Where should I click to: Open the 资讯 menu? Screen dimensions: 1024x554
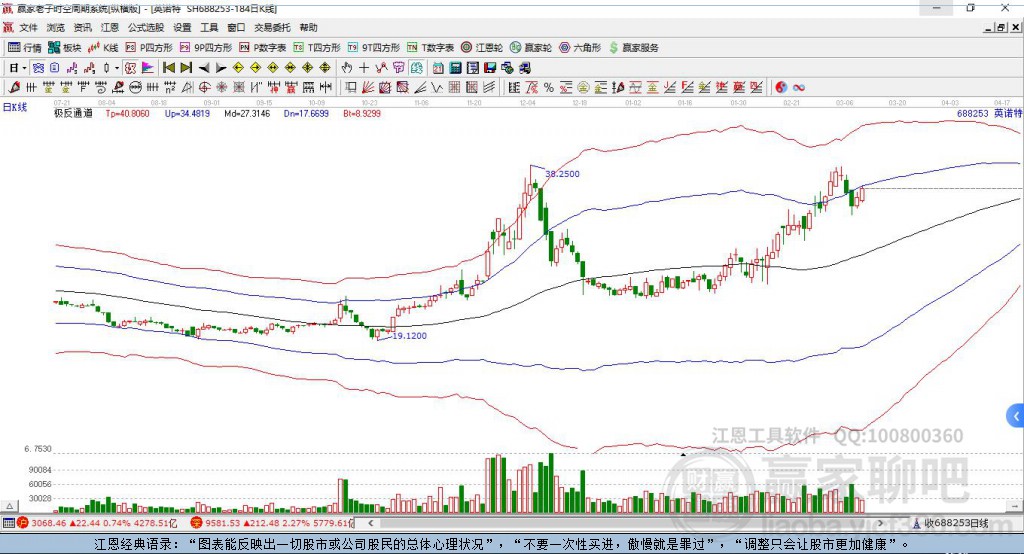point(82,27)
